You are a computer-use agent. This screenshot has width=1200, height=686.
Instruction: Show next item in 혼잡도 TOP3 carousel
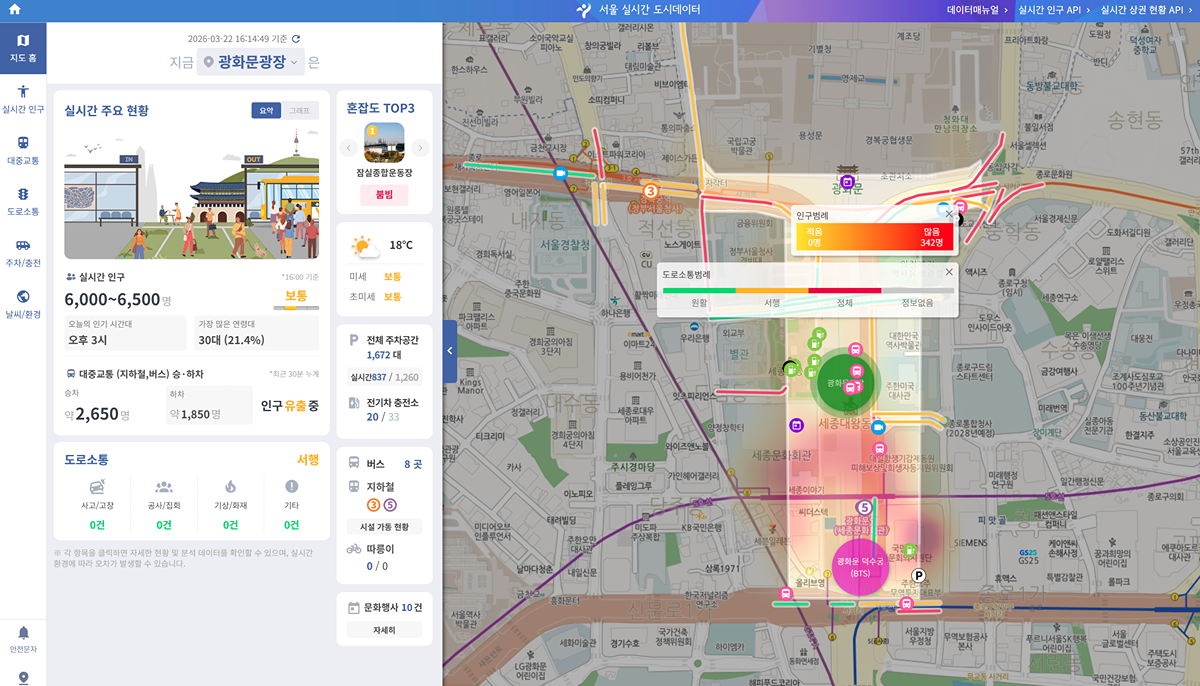coord(421,148)
